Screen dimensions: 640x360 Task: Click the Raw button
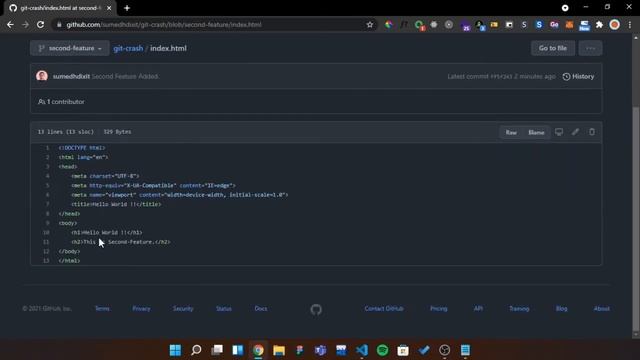[x=511, y=132]
